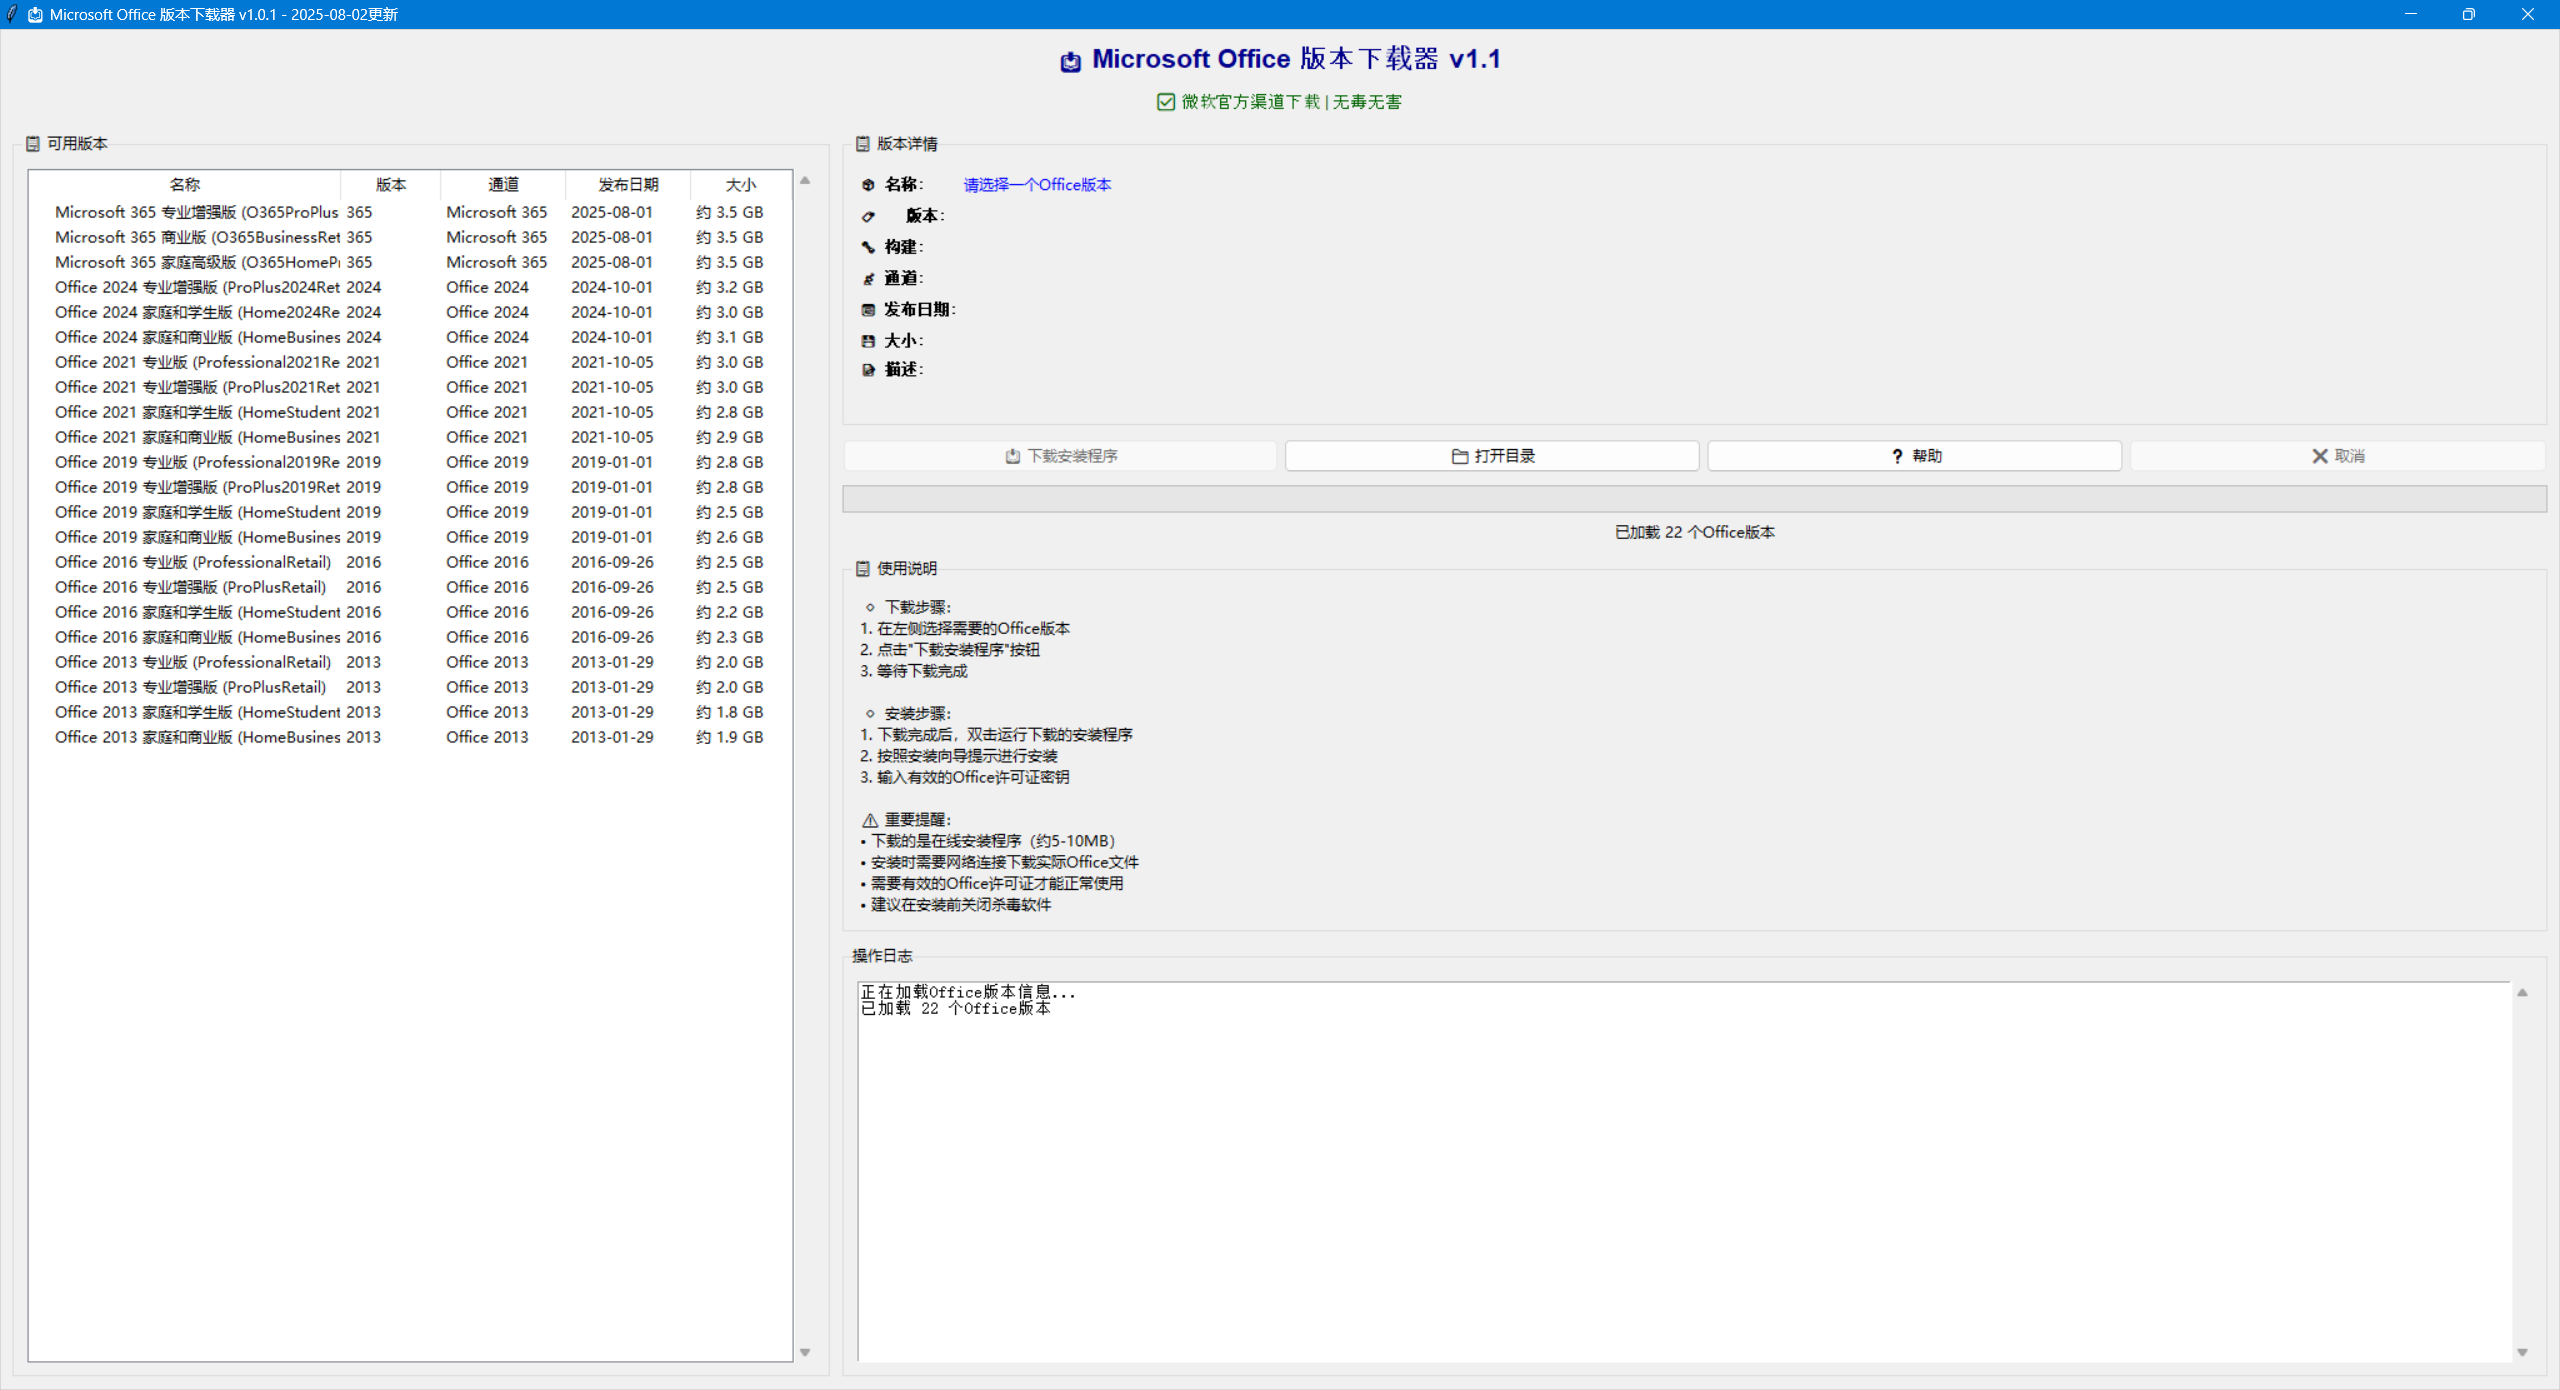Viewport: 2560px width, 1390px height.
Task: Sort by the 通道 column header
Action: 503,185
